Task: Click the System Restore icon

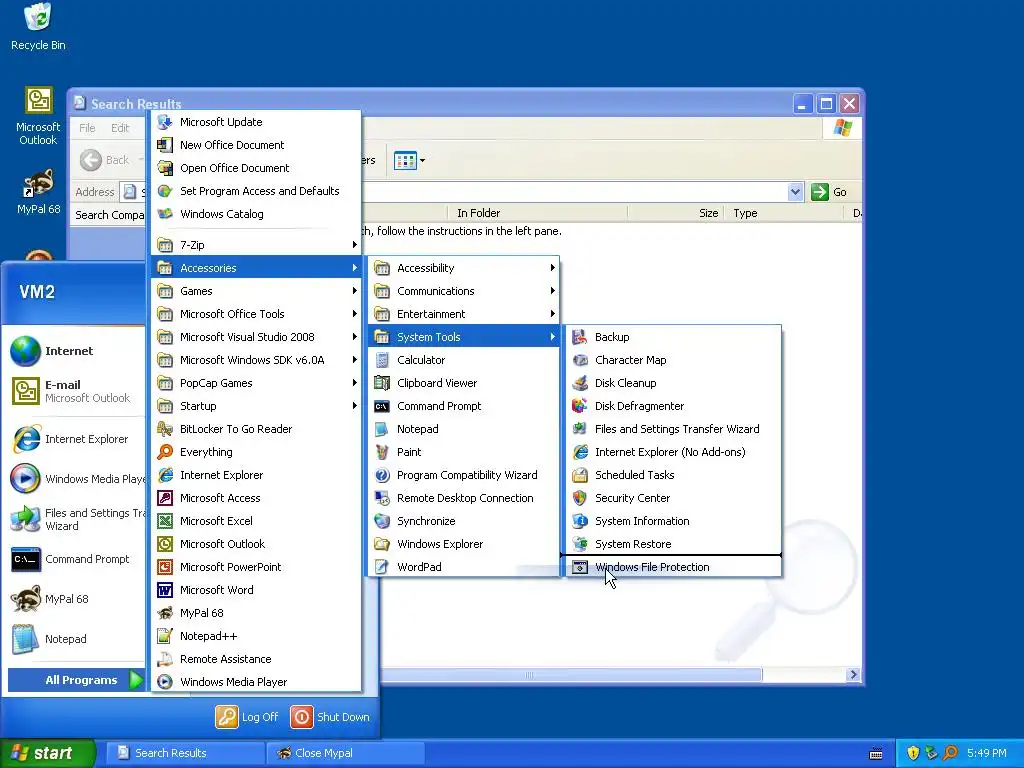Action: 580,544
